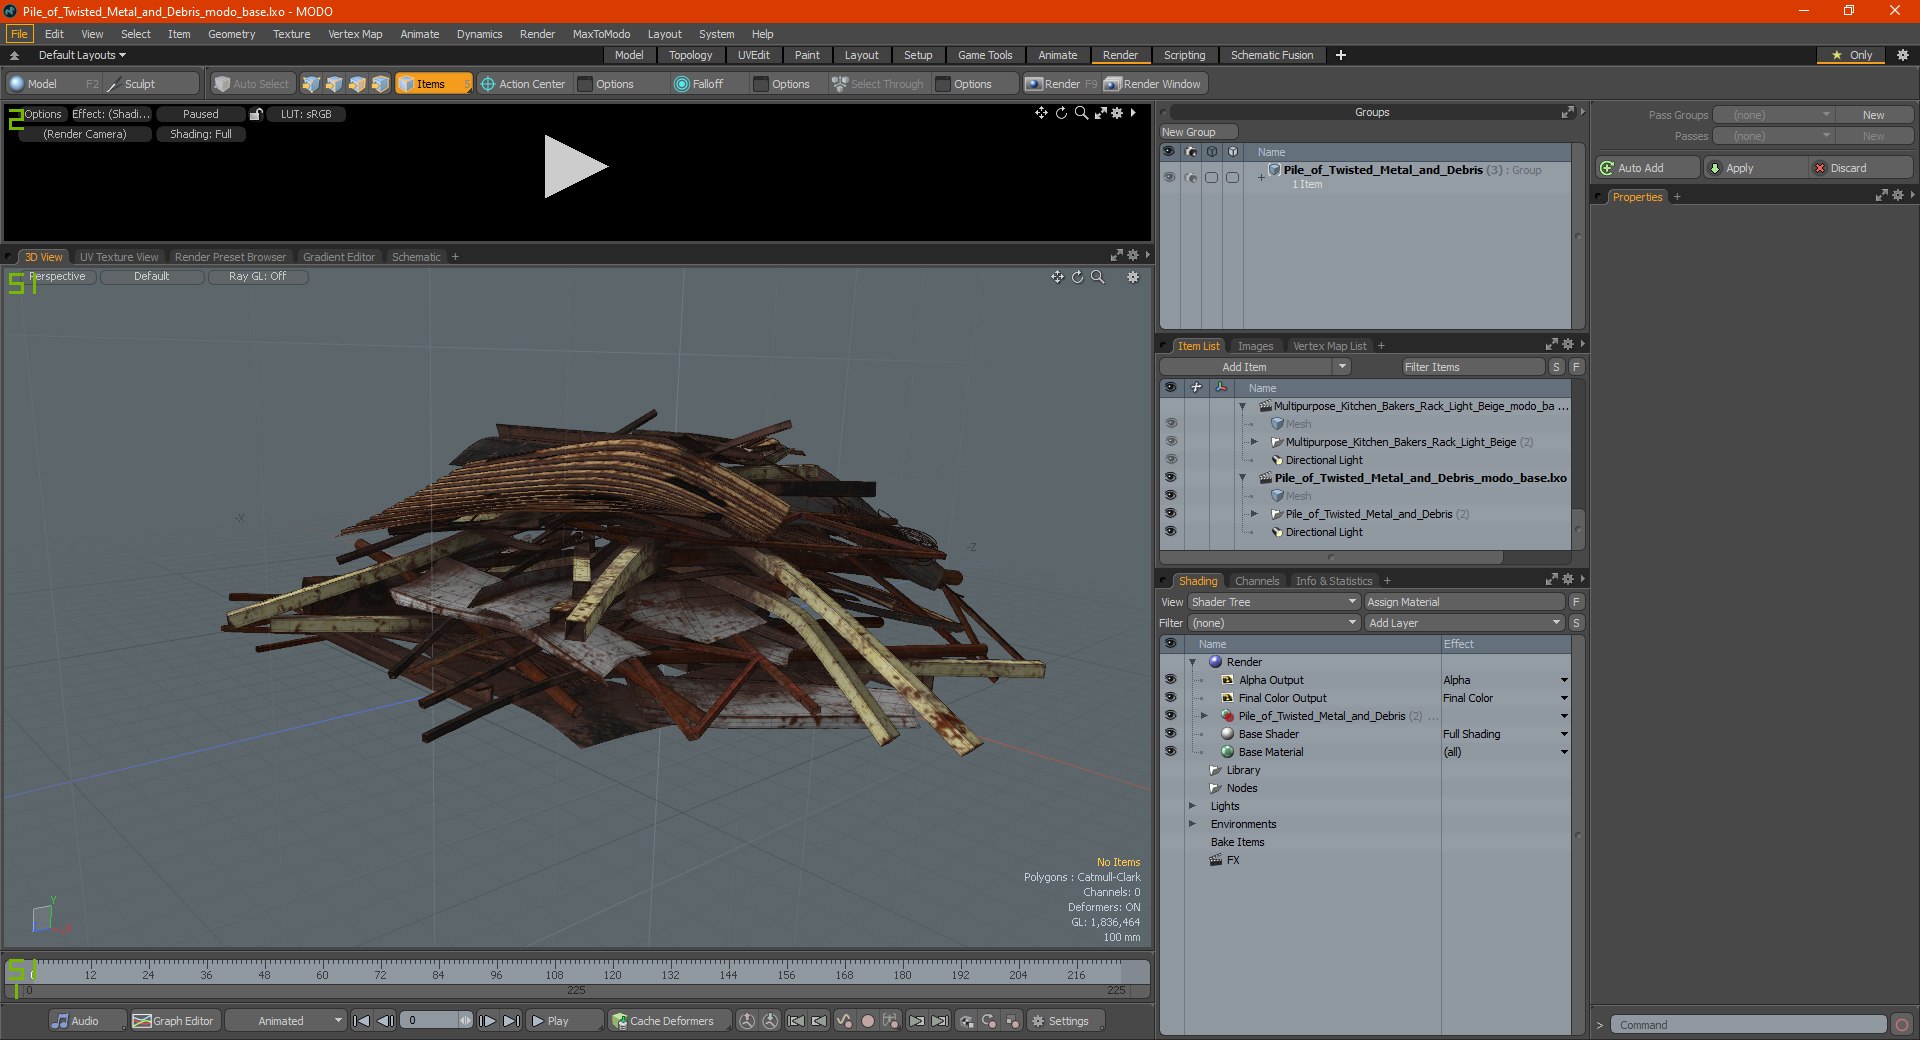Select the Vertices selection mode cube icon
1920x1040 pixels.
[x=311, y=84]
